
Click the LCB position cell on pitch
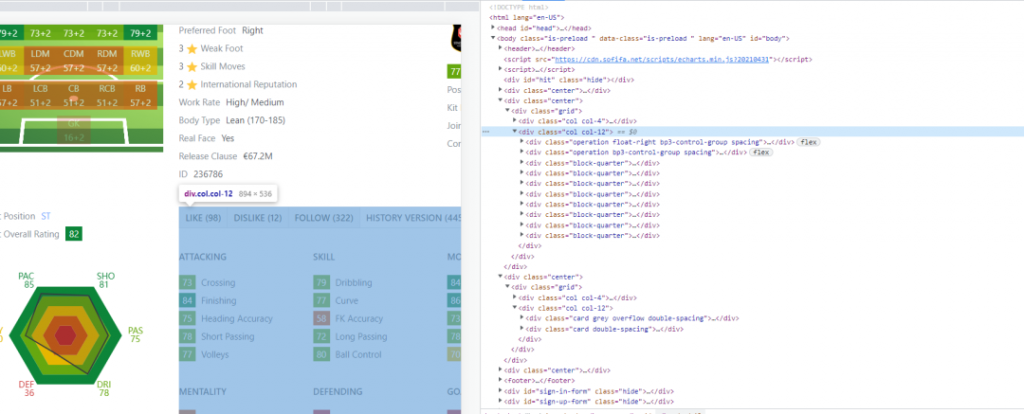click(x=40, y=95)
